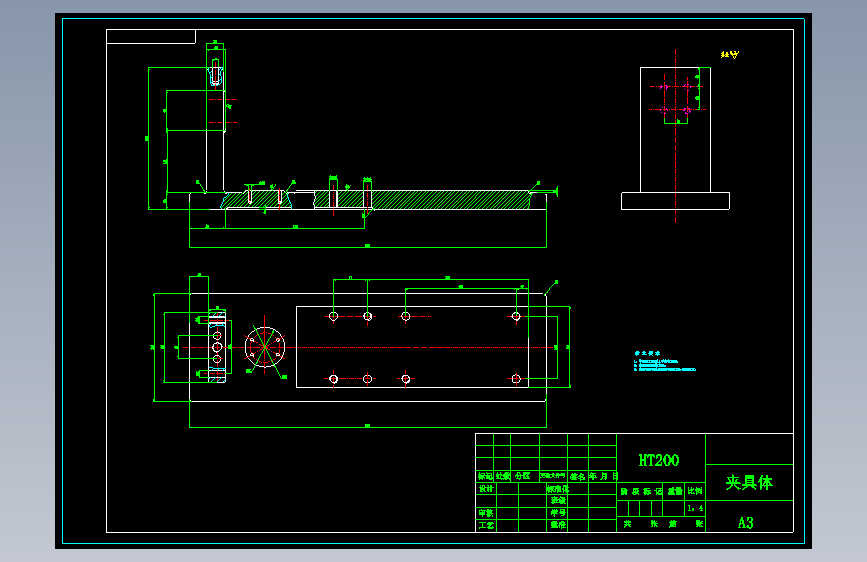
Task: Click the 标记 header cell
Action: pos(485,476)
